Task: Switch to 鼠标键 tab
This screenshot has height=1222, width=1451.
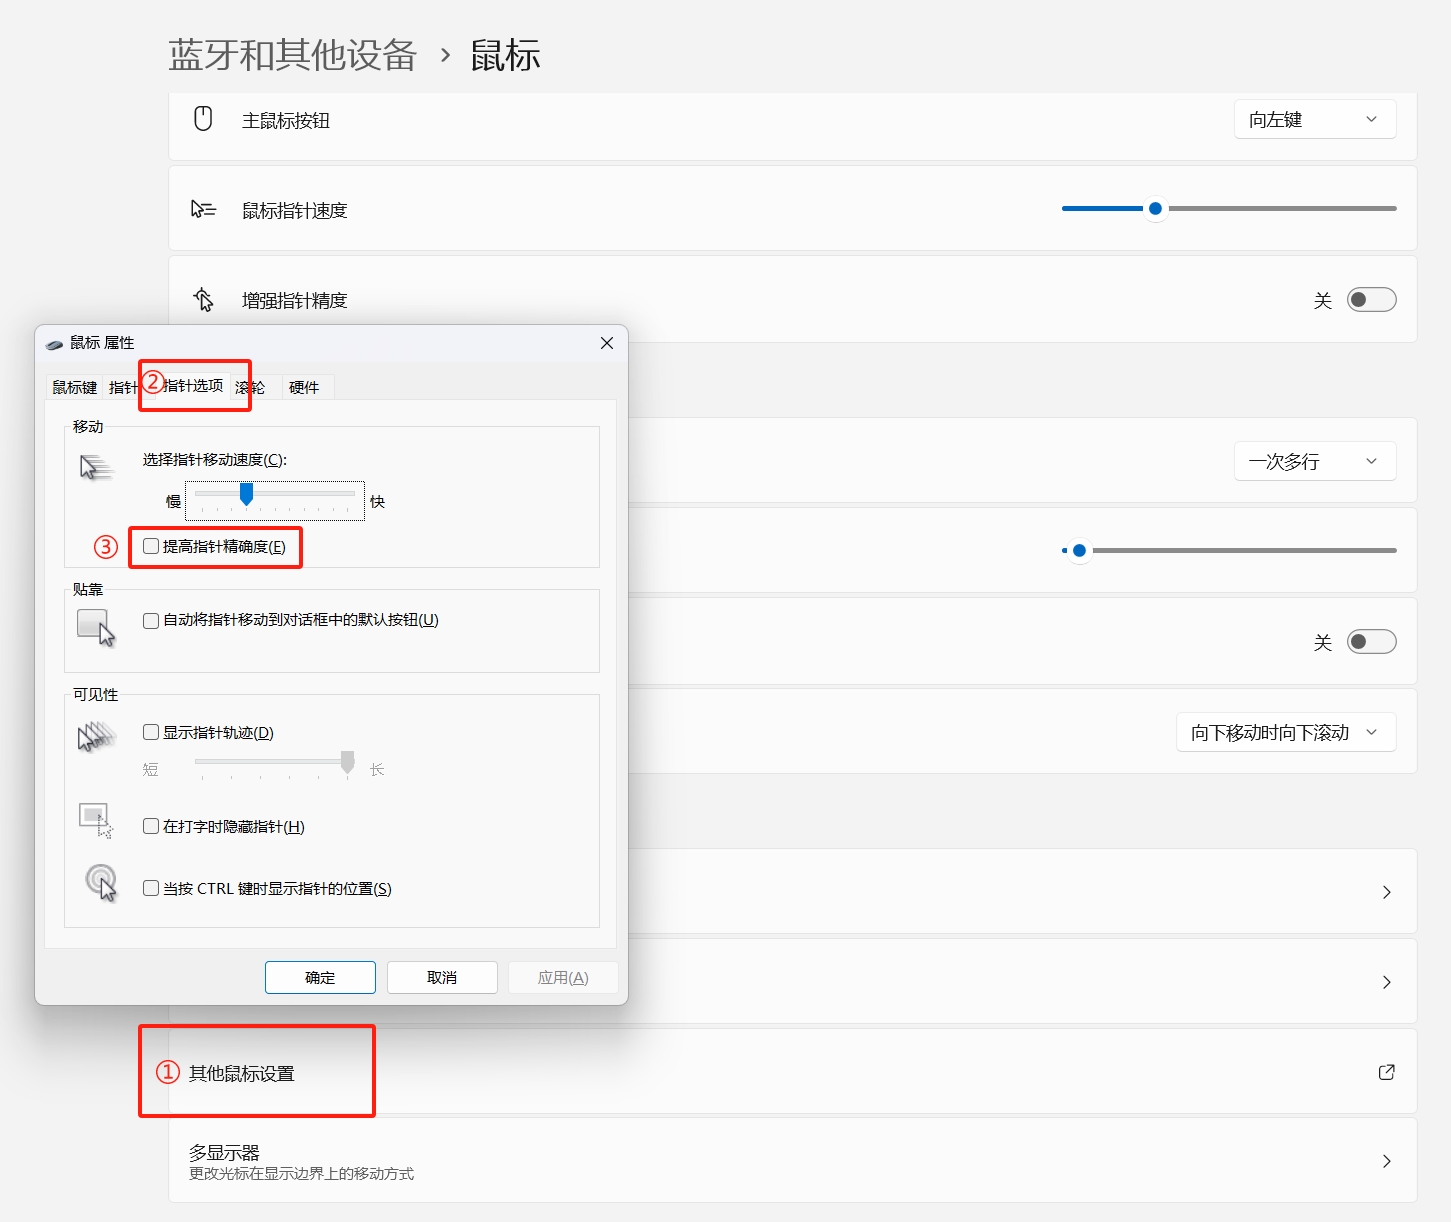Action: tap(75, 387)
